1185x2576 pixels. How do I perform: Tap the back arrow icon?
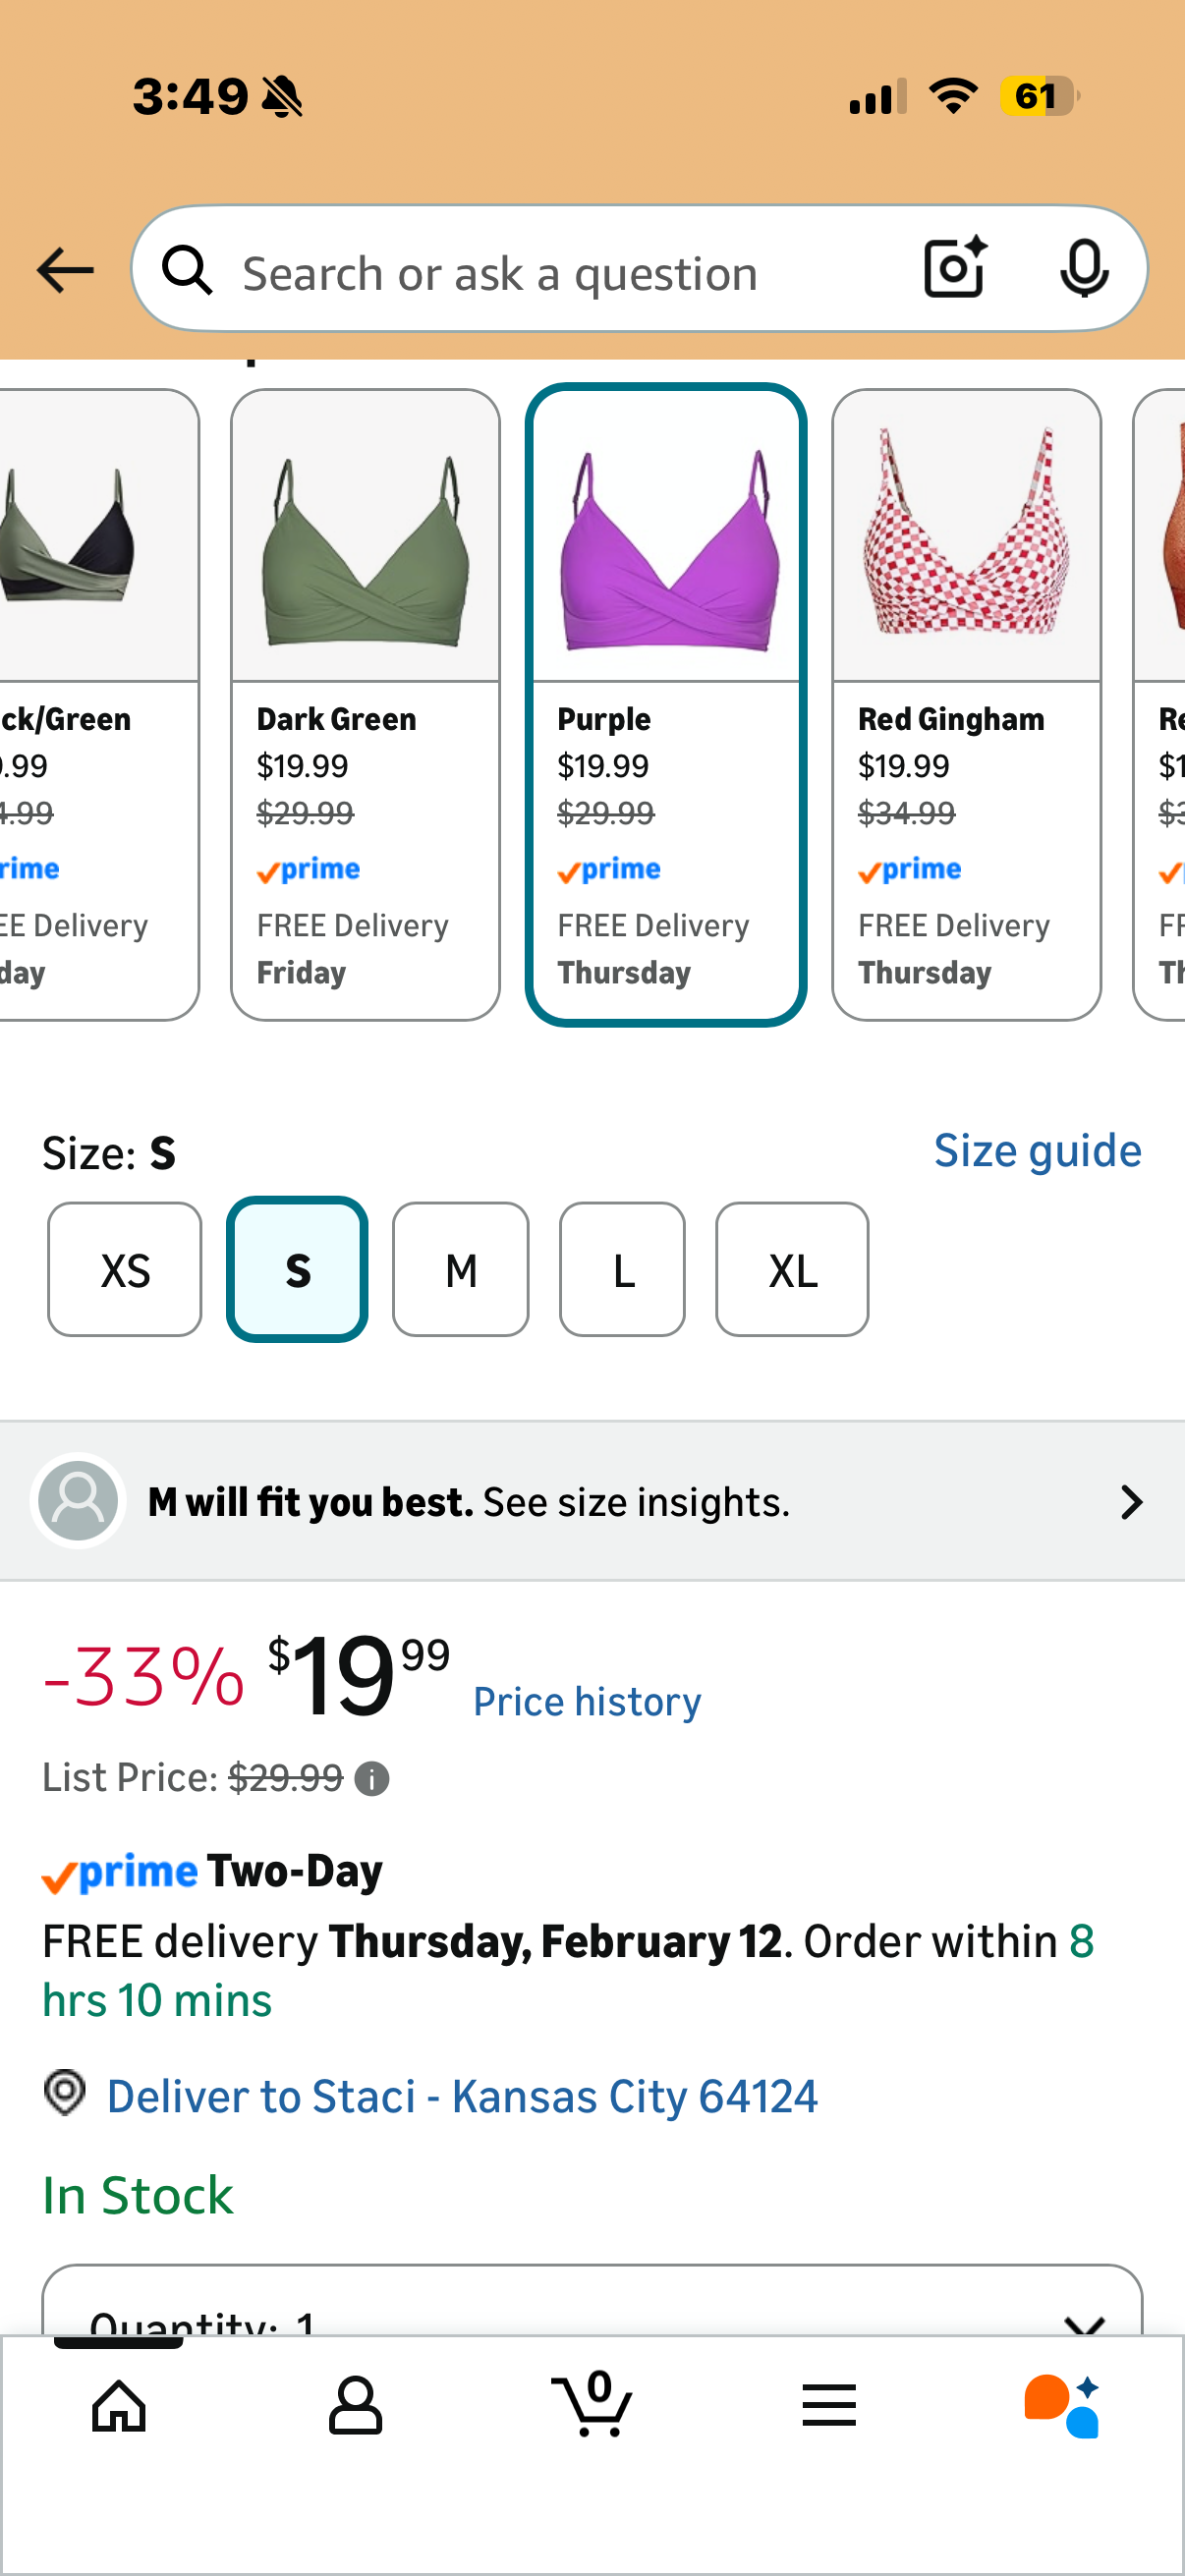pos(65,270)
